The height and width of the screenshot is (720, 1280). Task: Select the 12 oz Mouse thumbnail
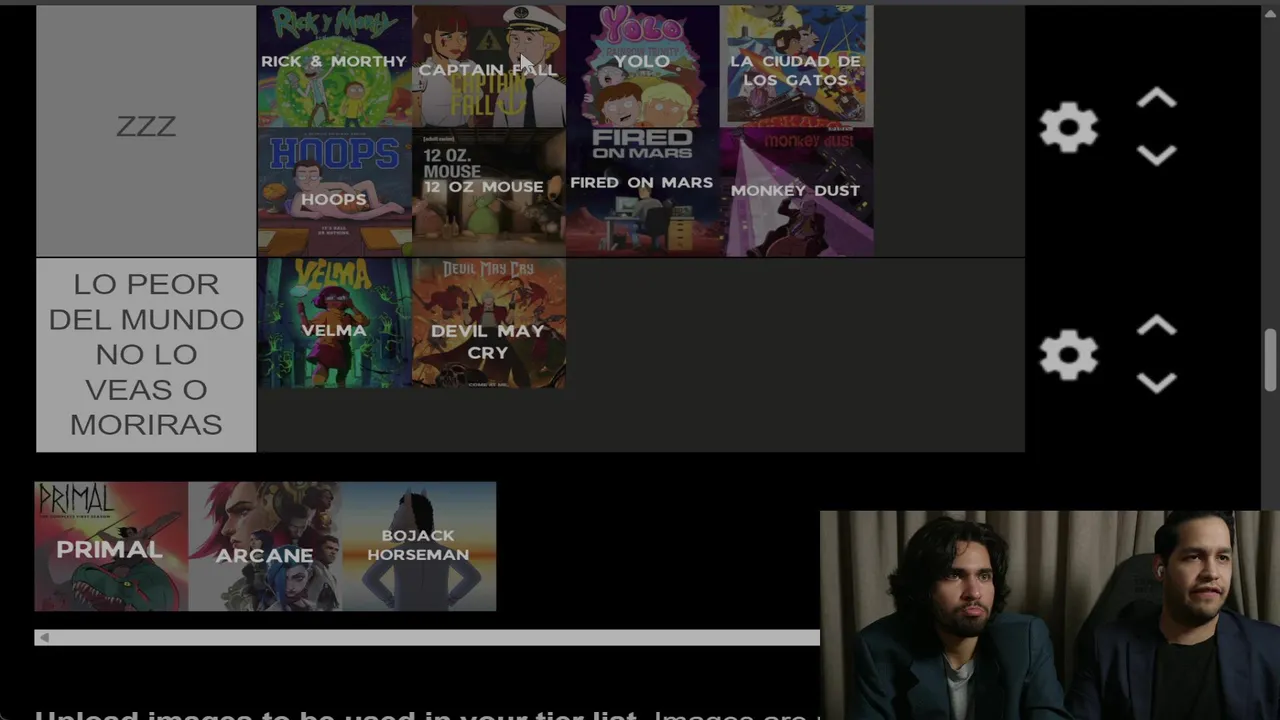(488, 192)
